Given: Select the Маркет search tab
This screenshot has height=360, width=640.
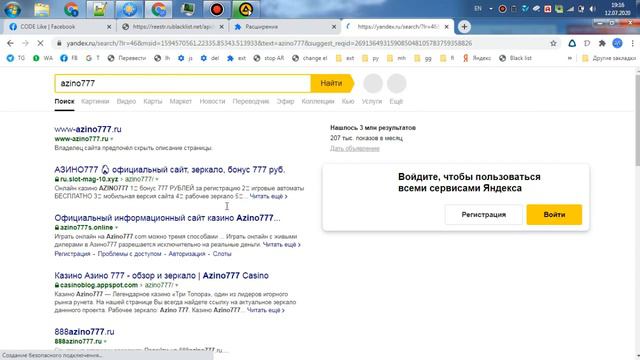Looking at the screenshot, I should [x=180, y=101].
